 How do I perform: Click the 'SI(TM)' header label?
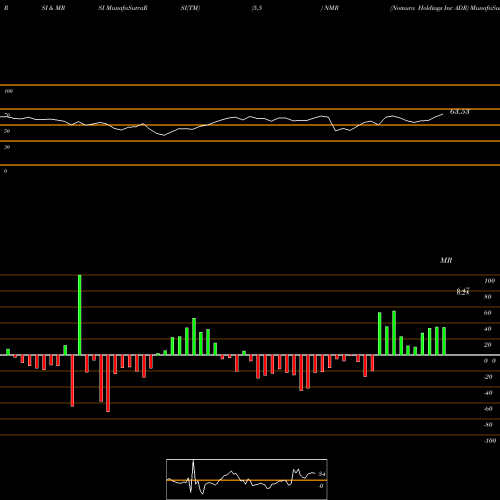coord(190,8)
